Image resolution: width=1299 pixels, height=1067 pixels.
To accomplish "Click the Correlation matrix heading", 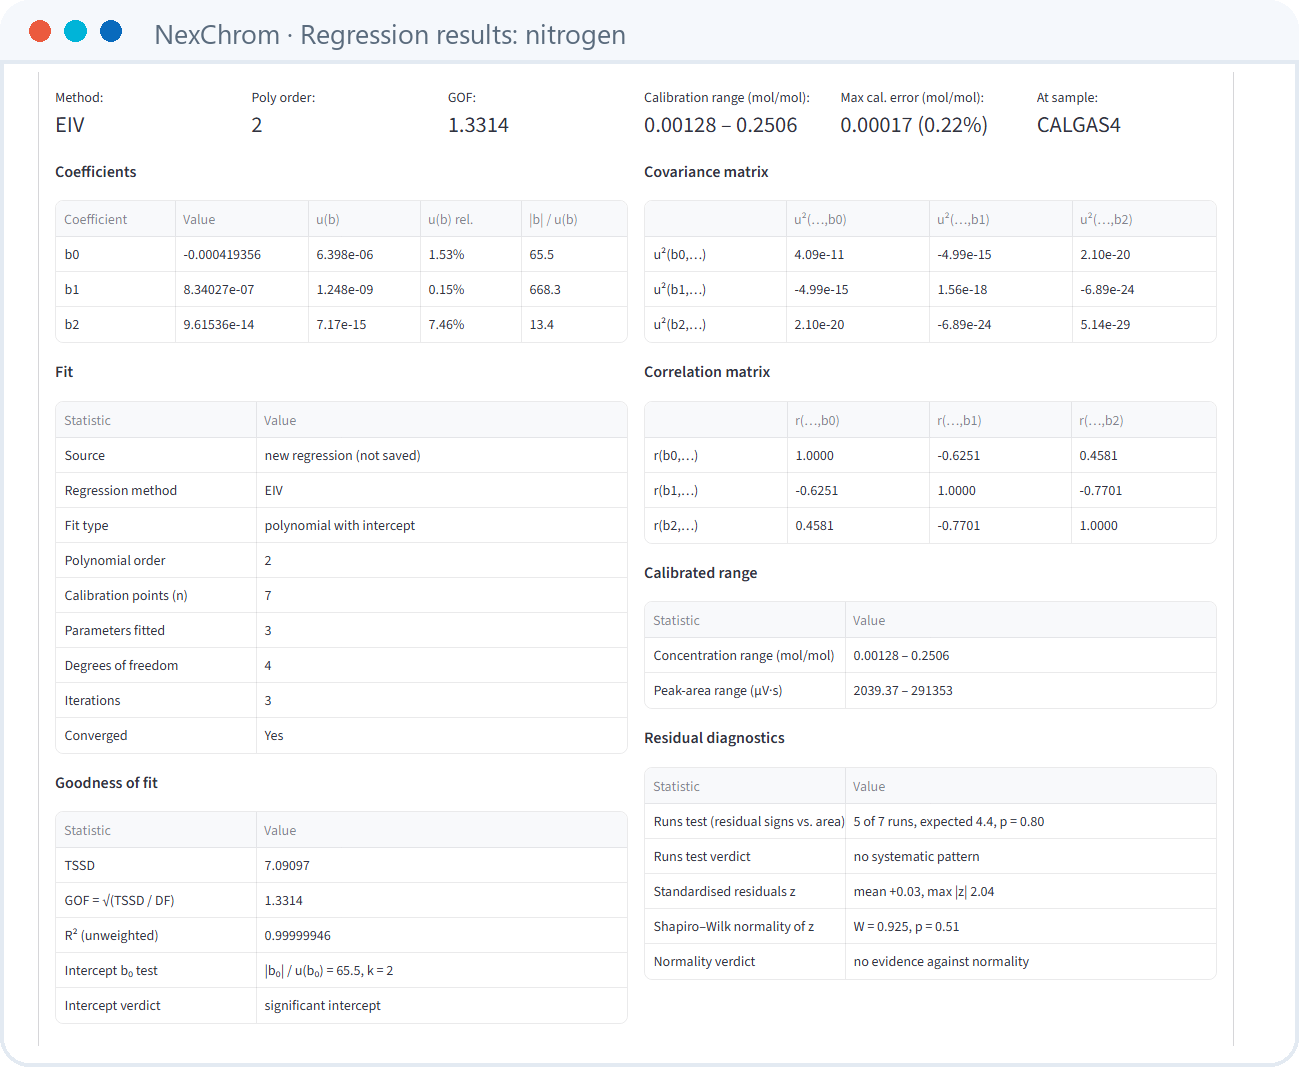I will point(707,372).
